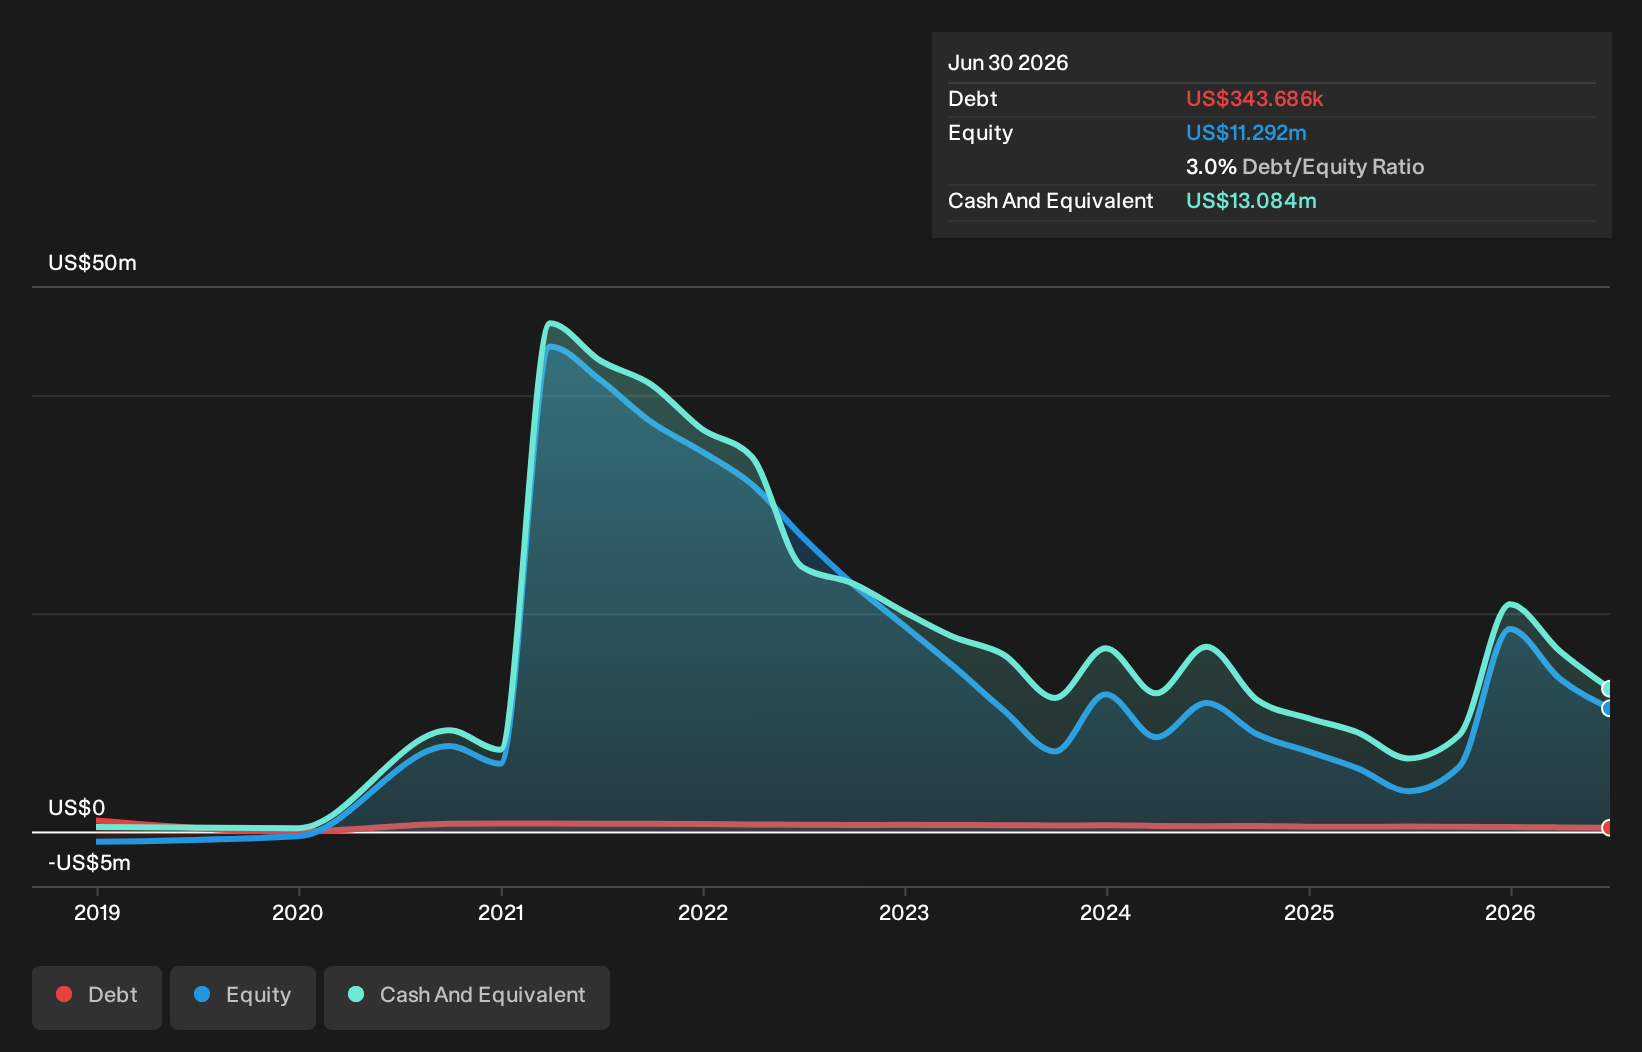Click the teal Cash endpoint marker
1642x1052 pixels.
coord(1608,688)
